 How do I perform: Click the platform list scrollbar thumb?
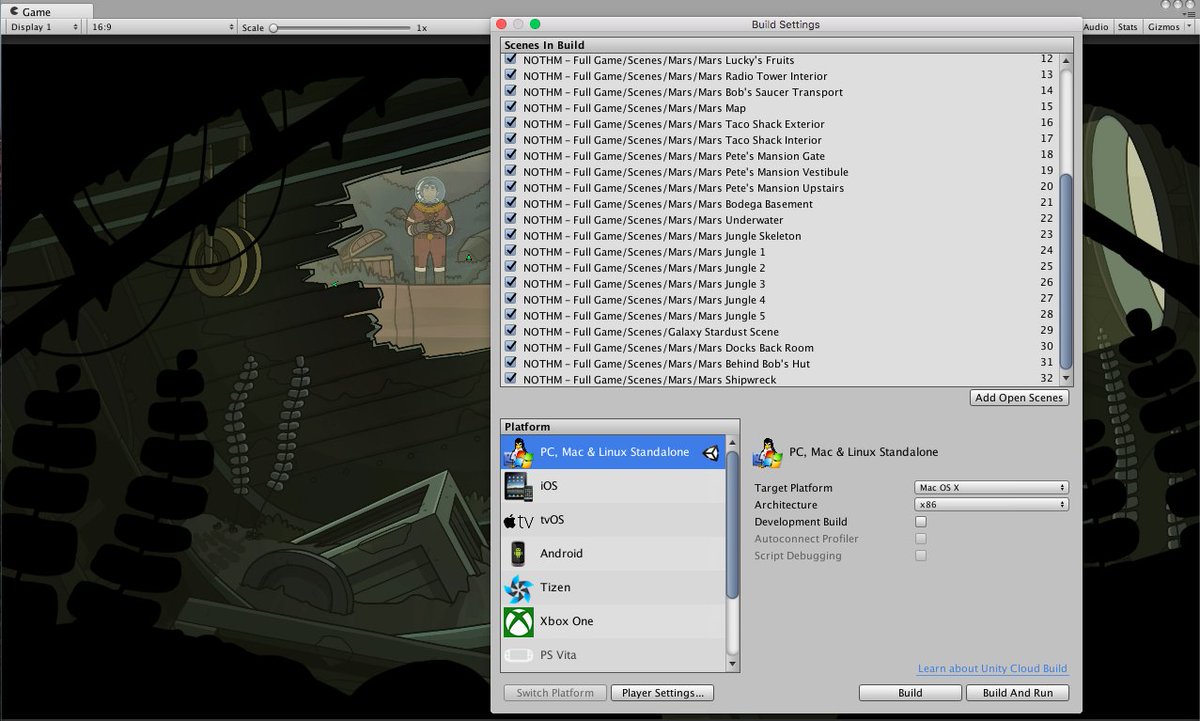[x=733, y=525]
